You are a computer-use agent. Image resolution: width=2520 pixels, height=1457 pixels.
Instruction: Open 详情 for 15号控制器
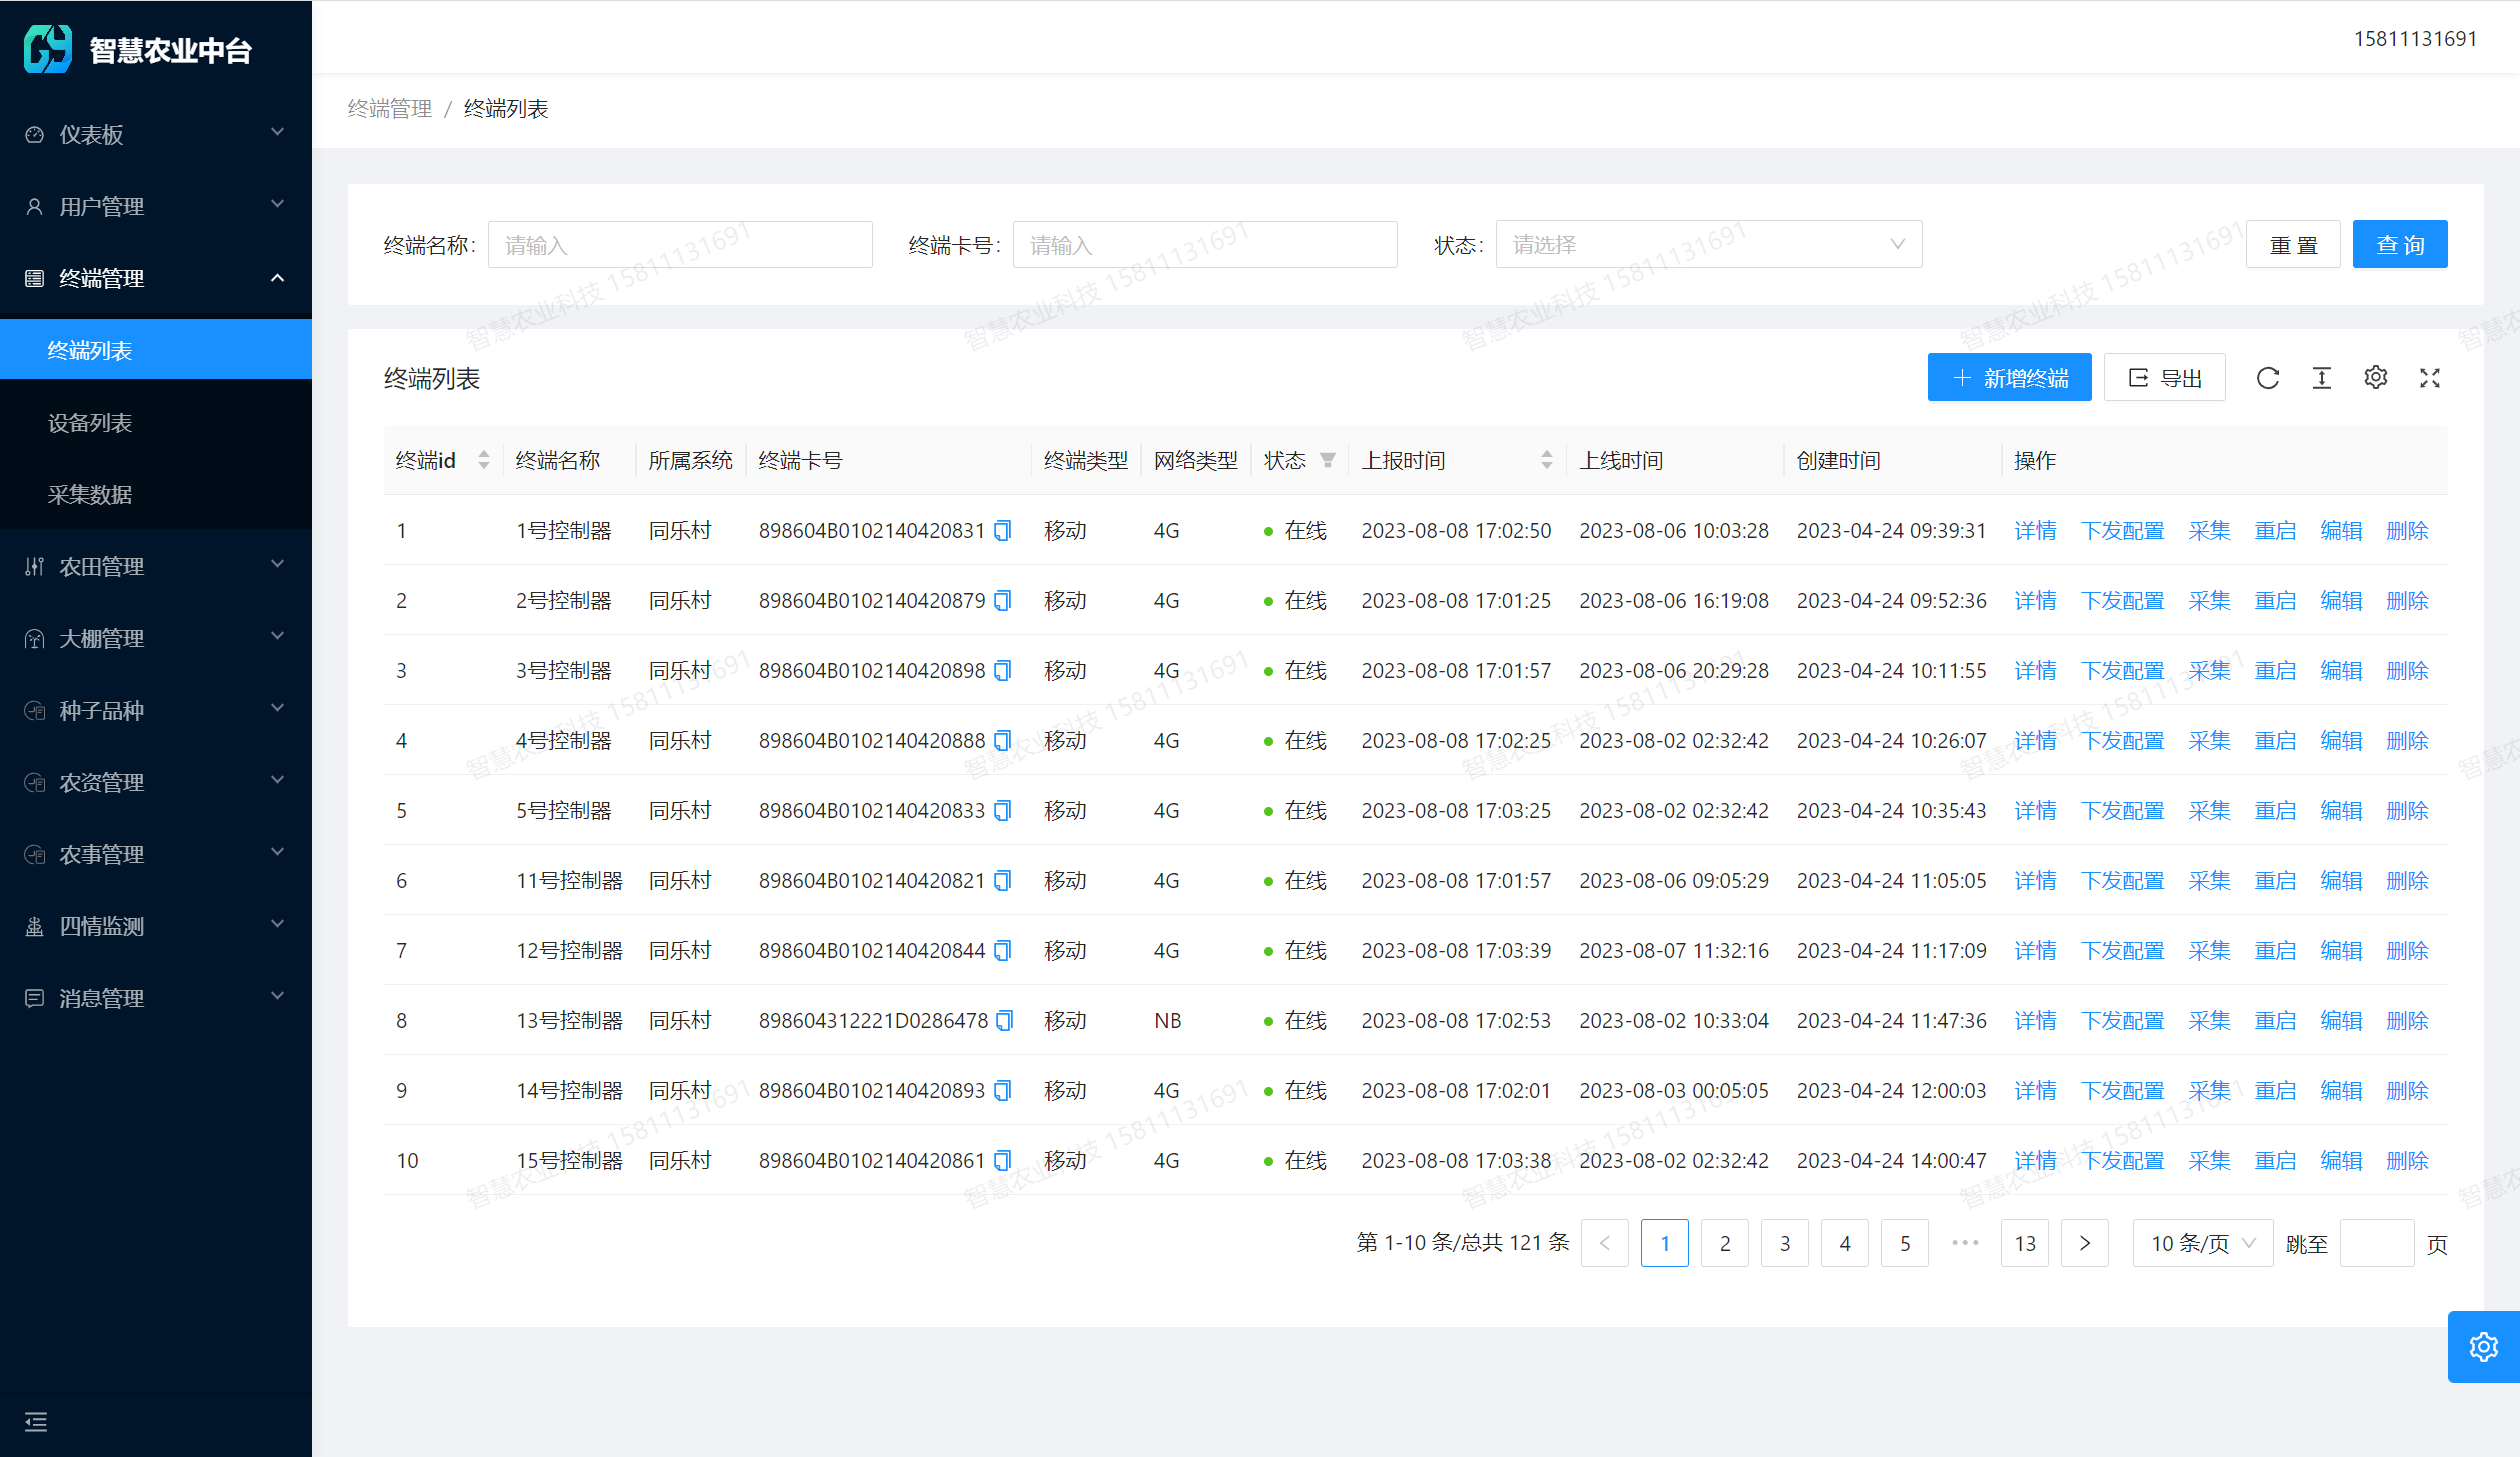click(x=2034, y=1160)
